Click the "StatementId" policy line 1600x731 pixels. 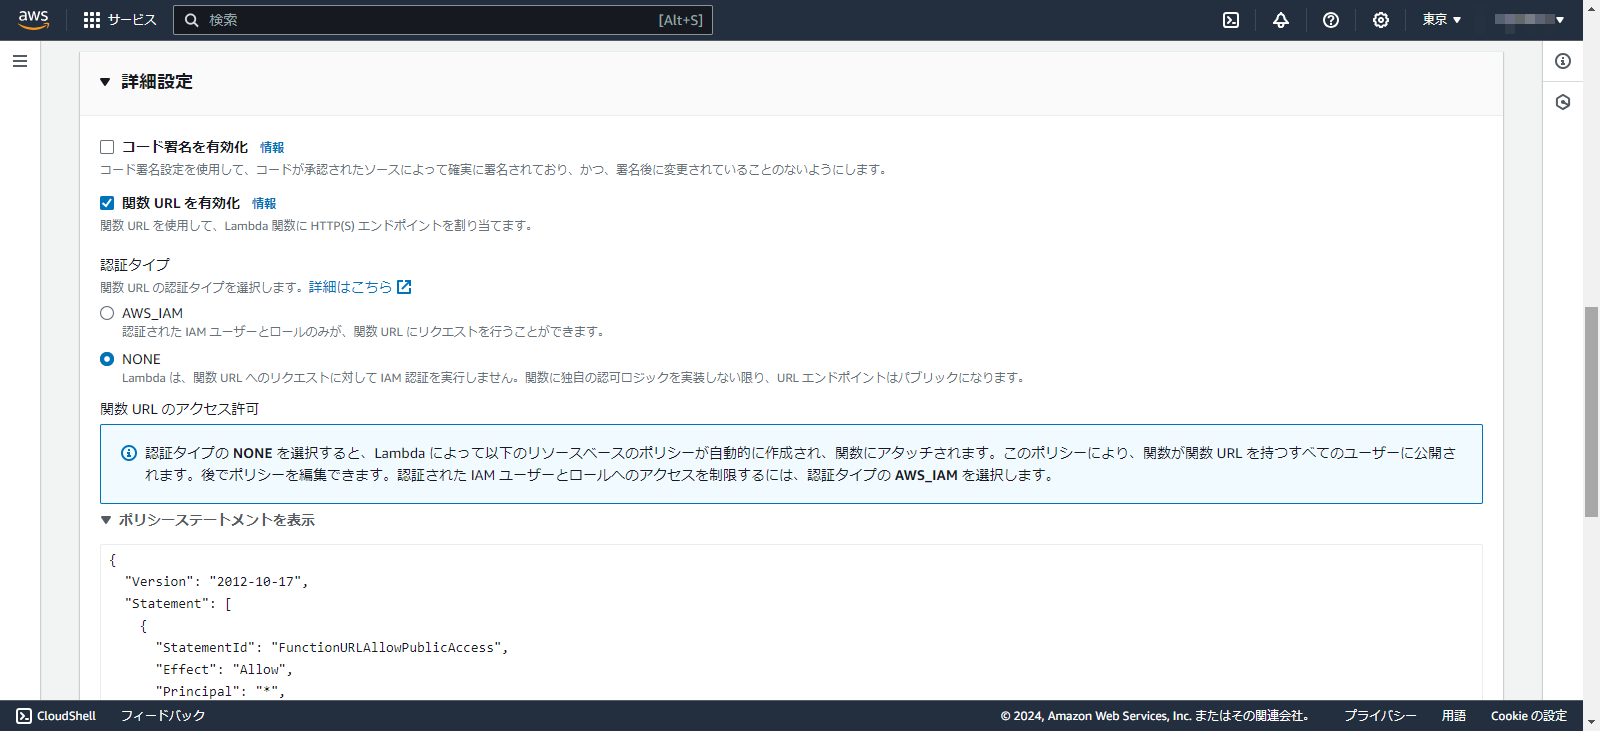332,648
